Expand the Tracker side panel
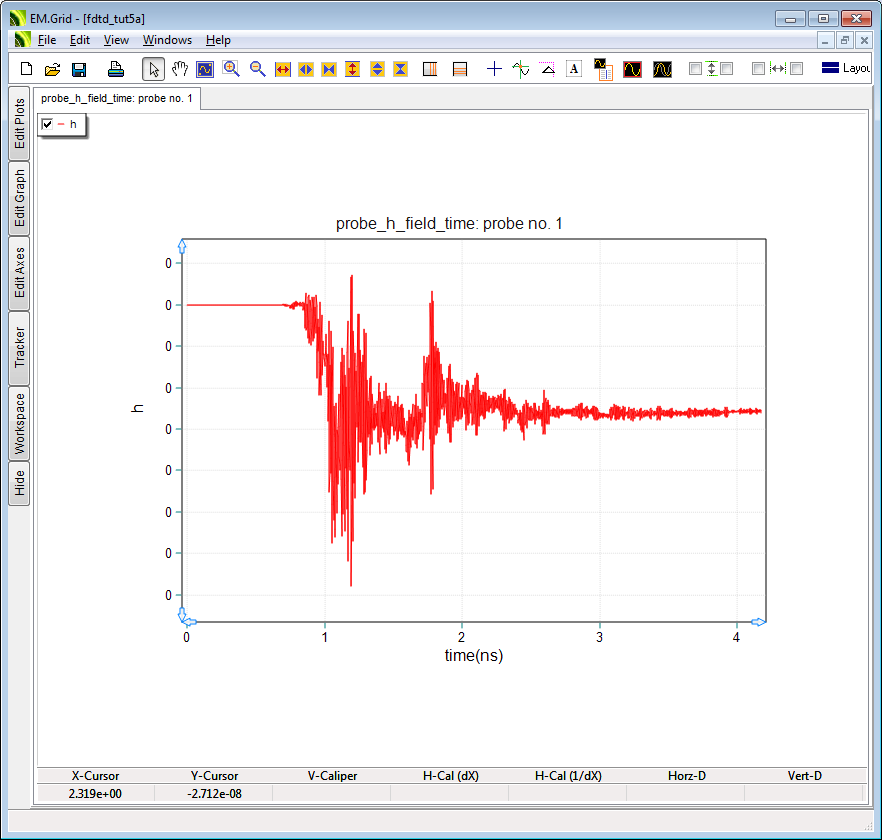The image size is (882, 840). pyautogui.click(x=19, y=348)
